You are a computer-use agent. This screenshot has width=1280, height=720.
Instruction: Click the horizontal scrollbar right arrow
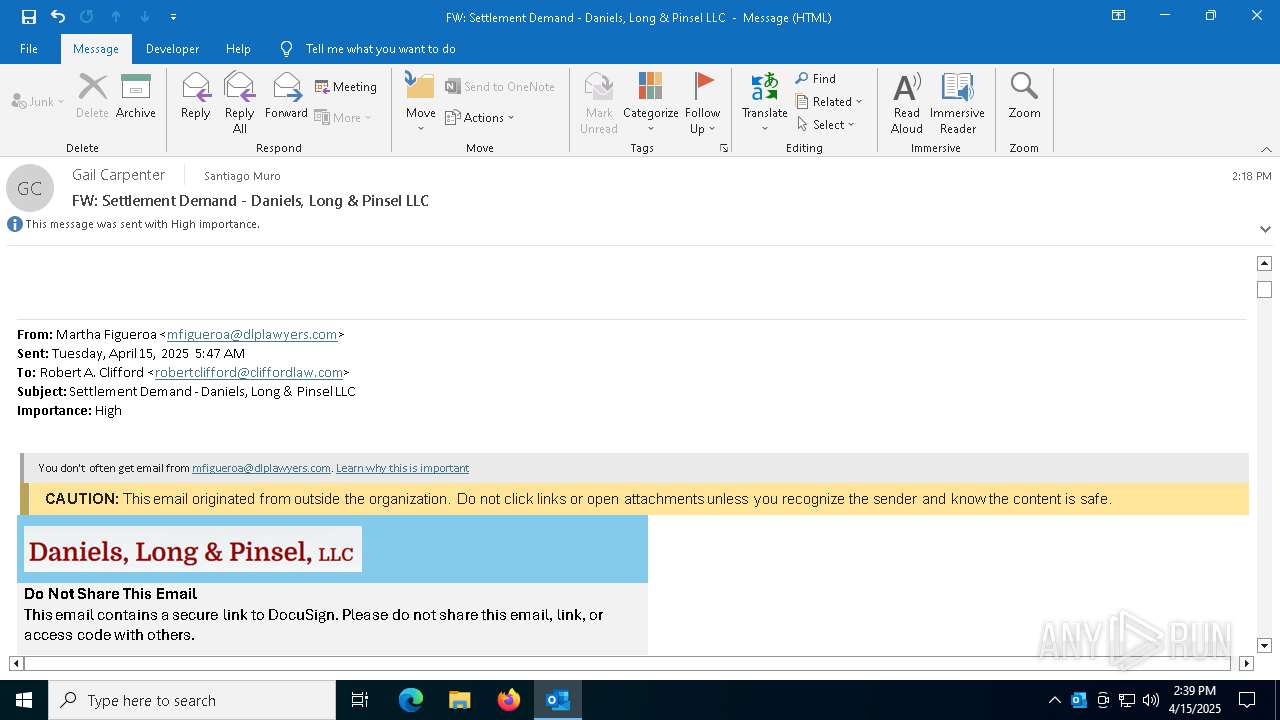(1246, 663)
